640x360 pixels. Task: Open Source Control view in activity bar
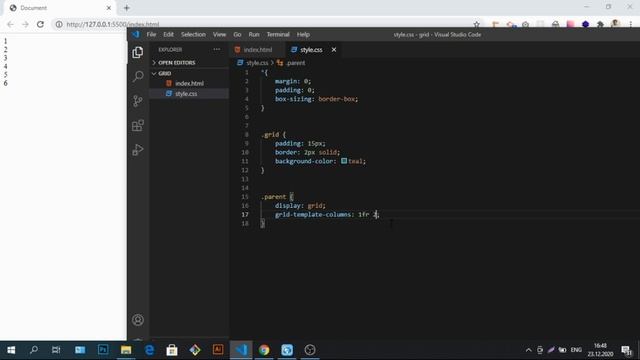pos(138,101)
